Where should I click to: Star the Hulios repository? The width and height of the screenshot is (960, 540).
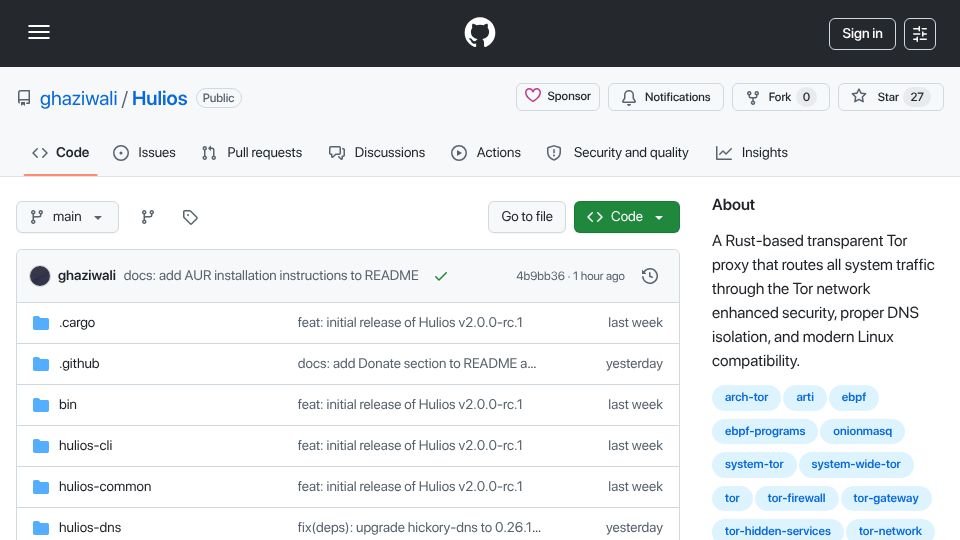[x=890, y=97]
